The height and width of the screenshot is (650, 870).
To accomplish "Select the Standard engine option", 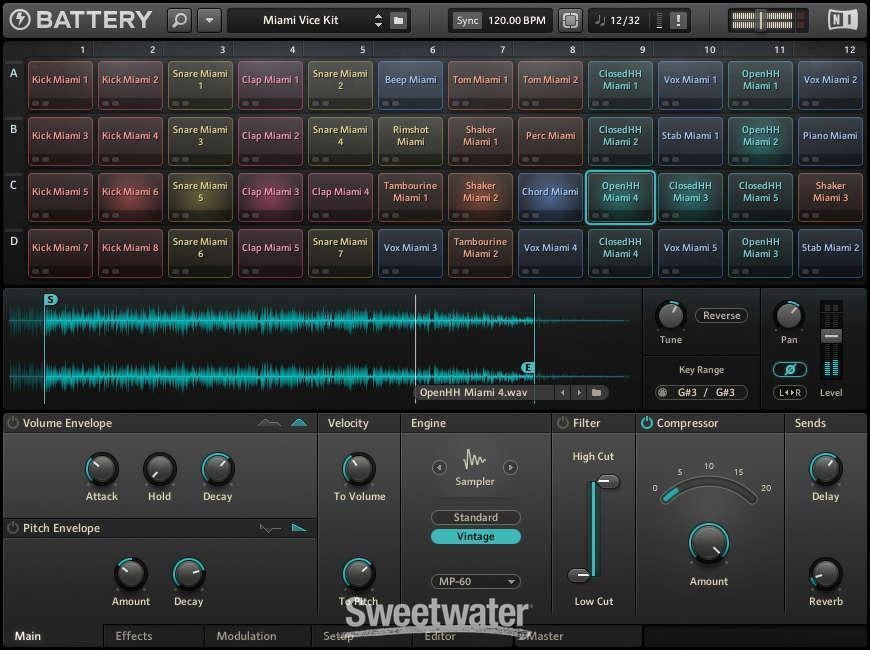I will (x=476, y=517).
